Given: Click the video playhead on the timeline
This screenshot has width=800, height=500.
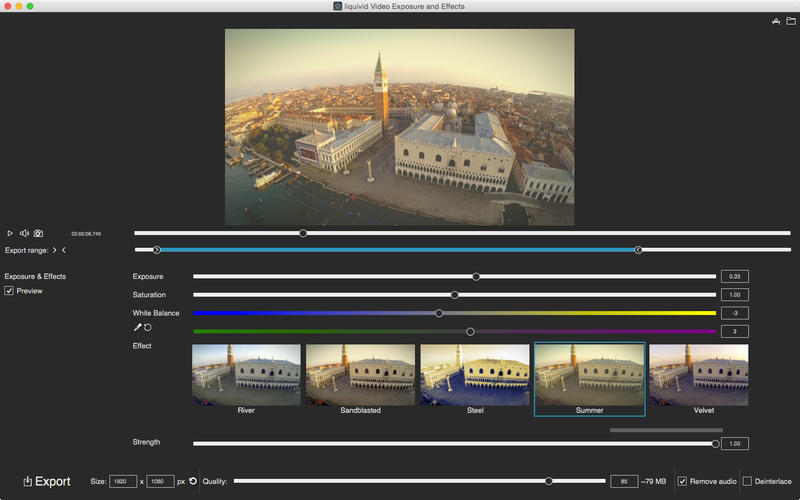Looking at the screenshot, I should coord(303,233).
